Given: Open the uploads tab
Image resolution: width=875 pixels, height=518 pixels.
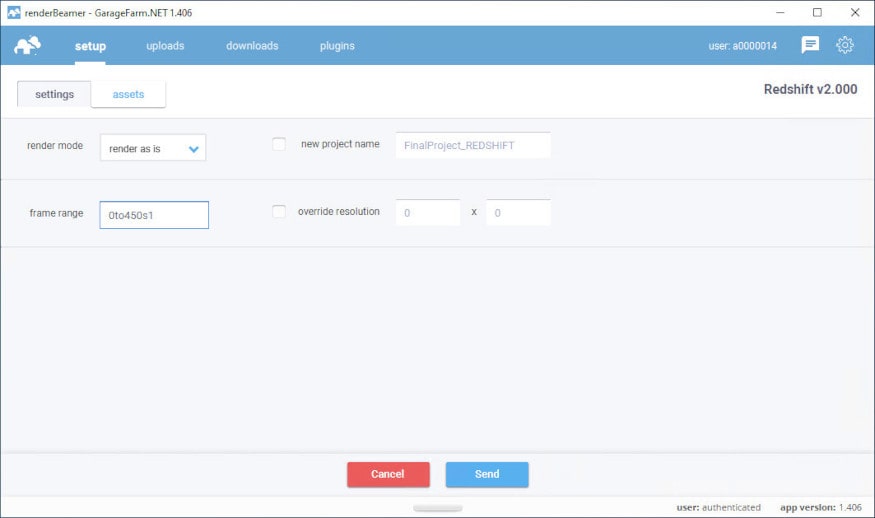Looking at the screenshot, I should (x=165, y=46).
